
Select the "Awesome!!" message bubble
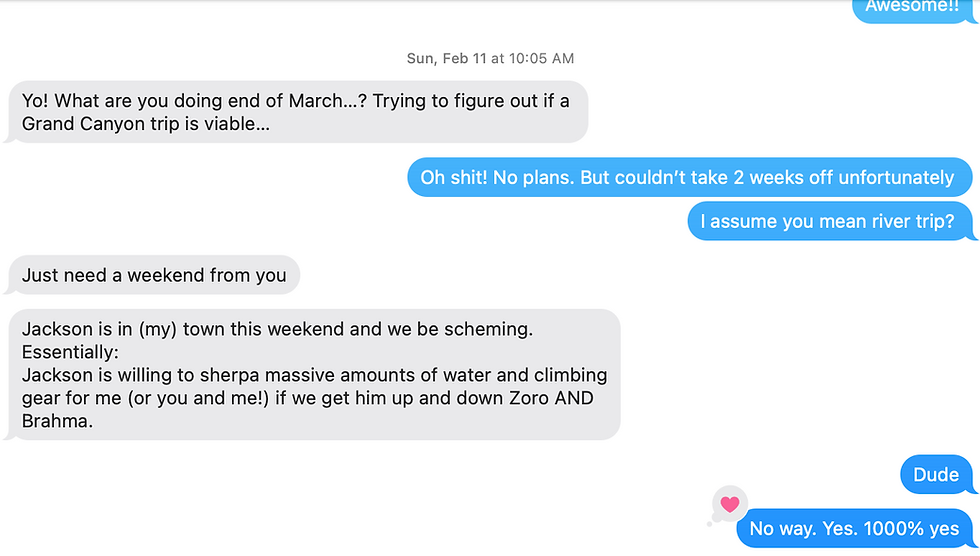(x=913, y=10)
